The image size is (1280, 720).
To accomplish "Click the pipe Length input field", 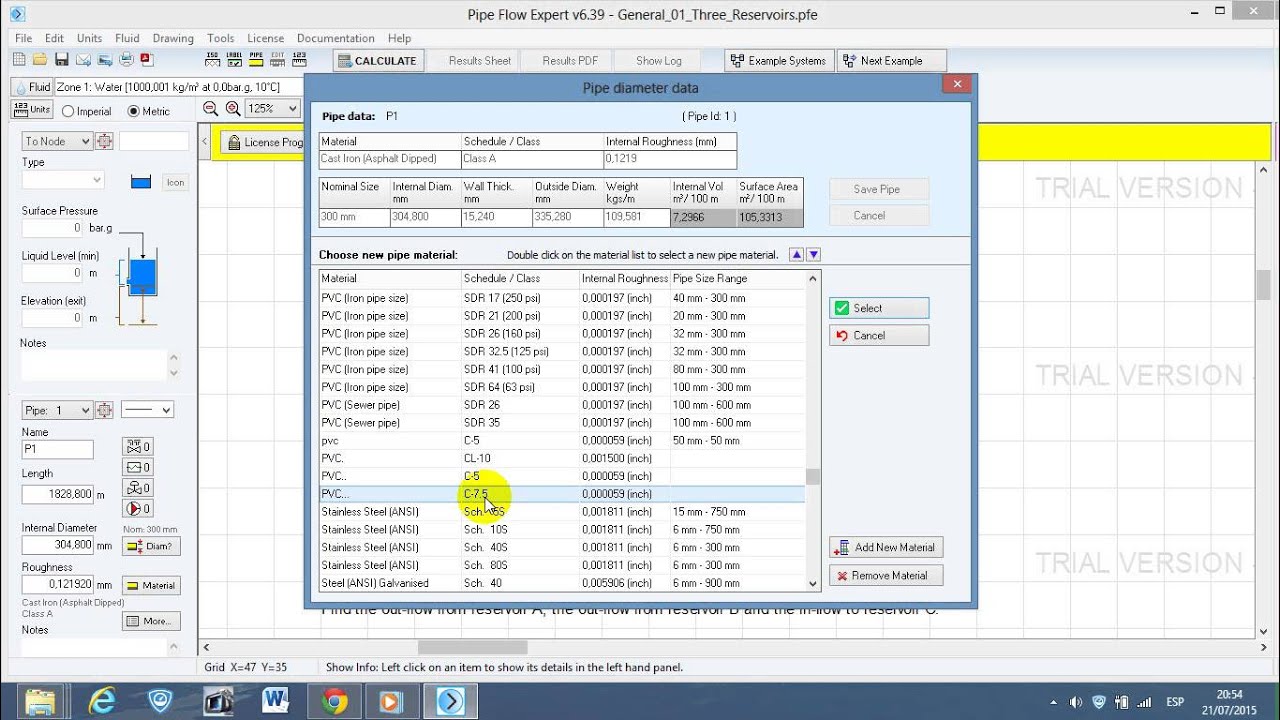I will coord(57,494).
